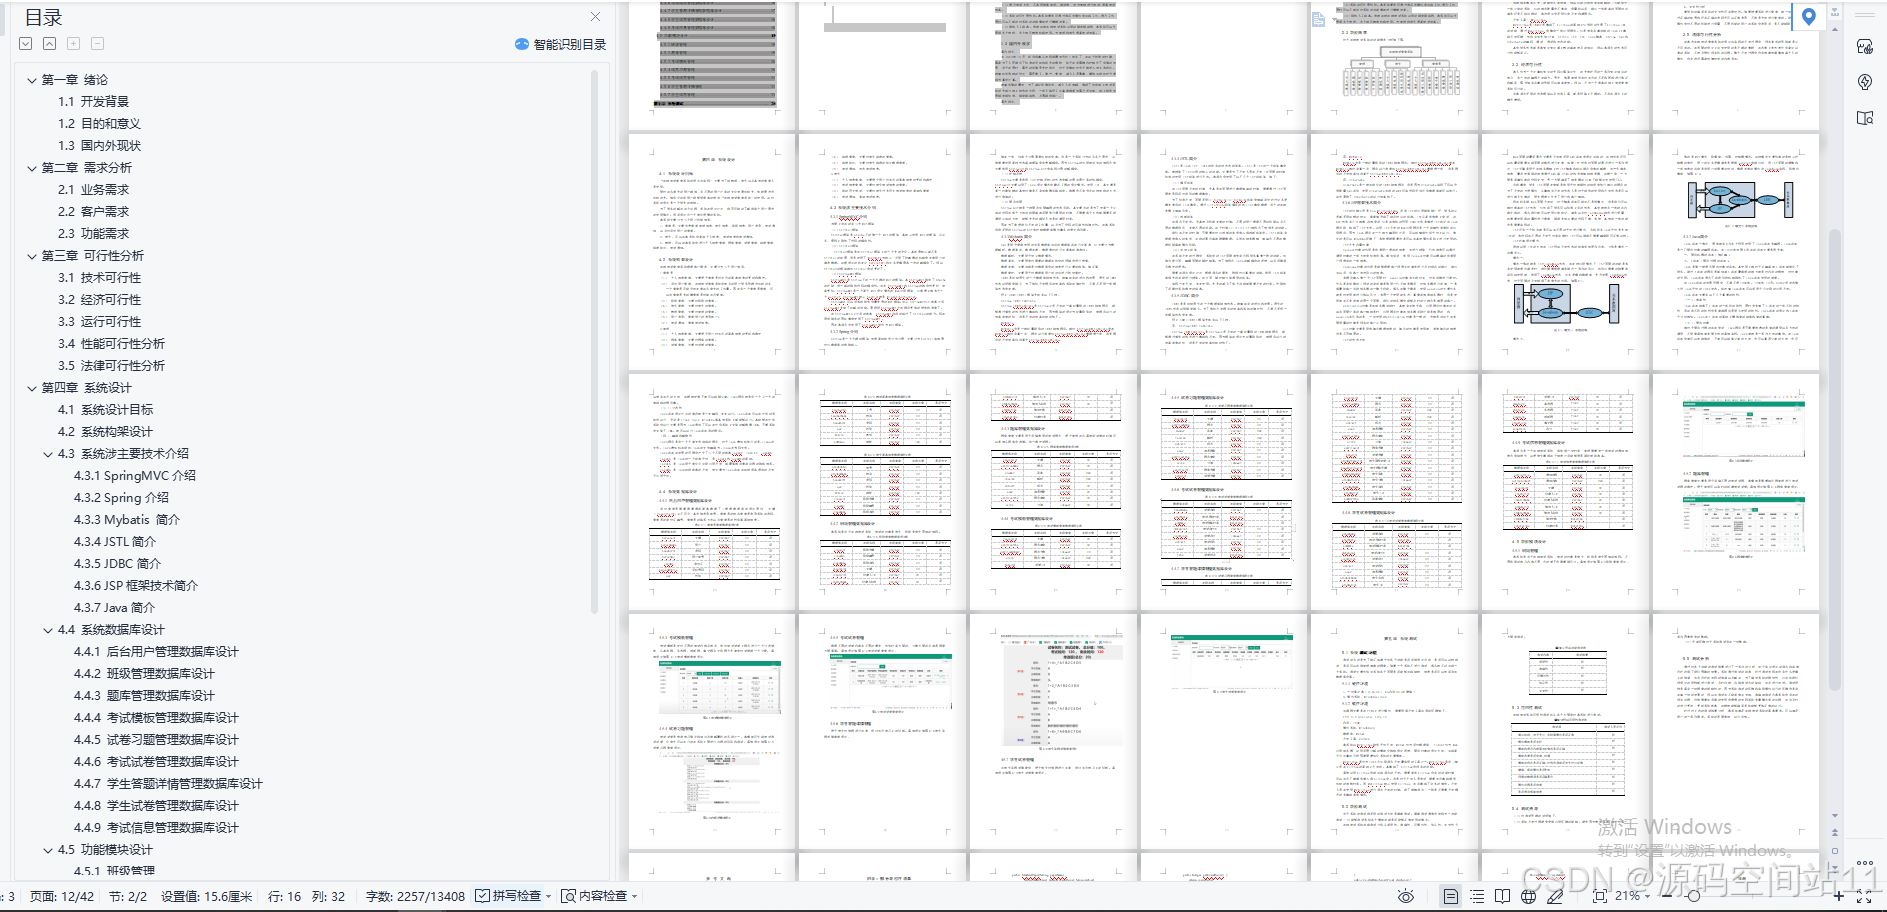Click 智能识别目录 smart outline button

(560, 44)
